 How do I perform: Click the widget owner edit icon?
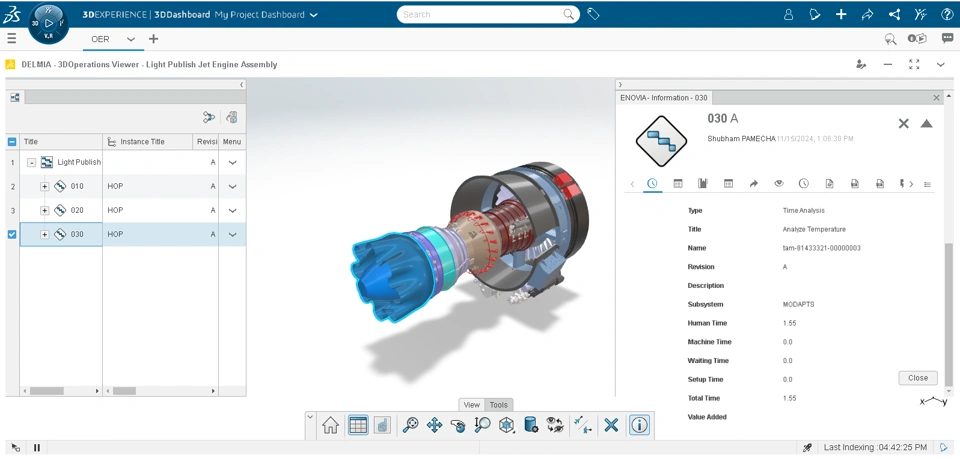[861, 64]
